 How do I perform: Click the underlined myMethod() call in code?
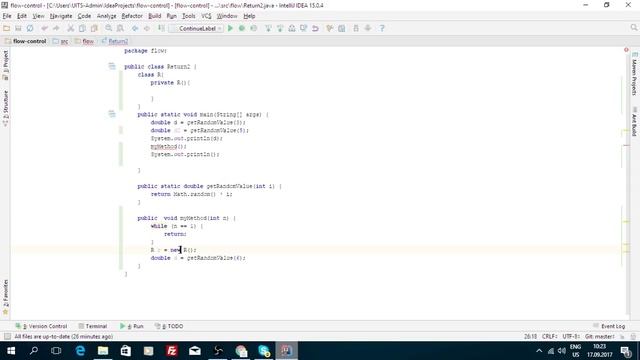pos(168,146)
